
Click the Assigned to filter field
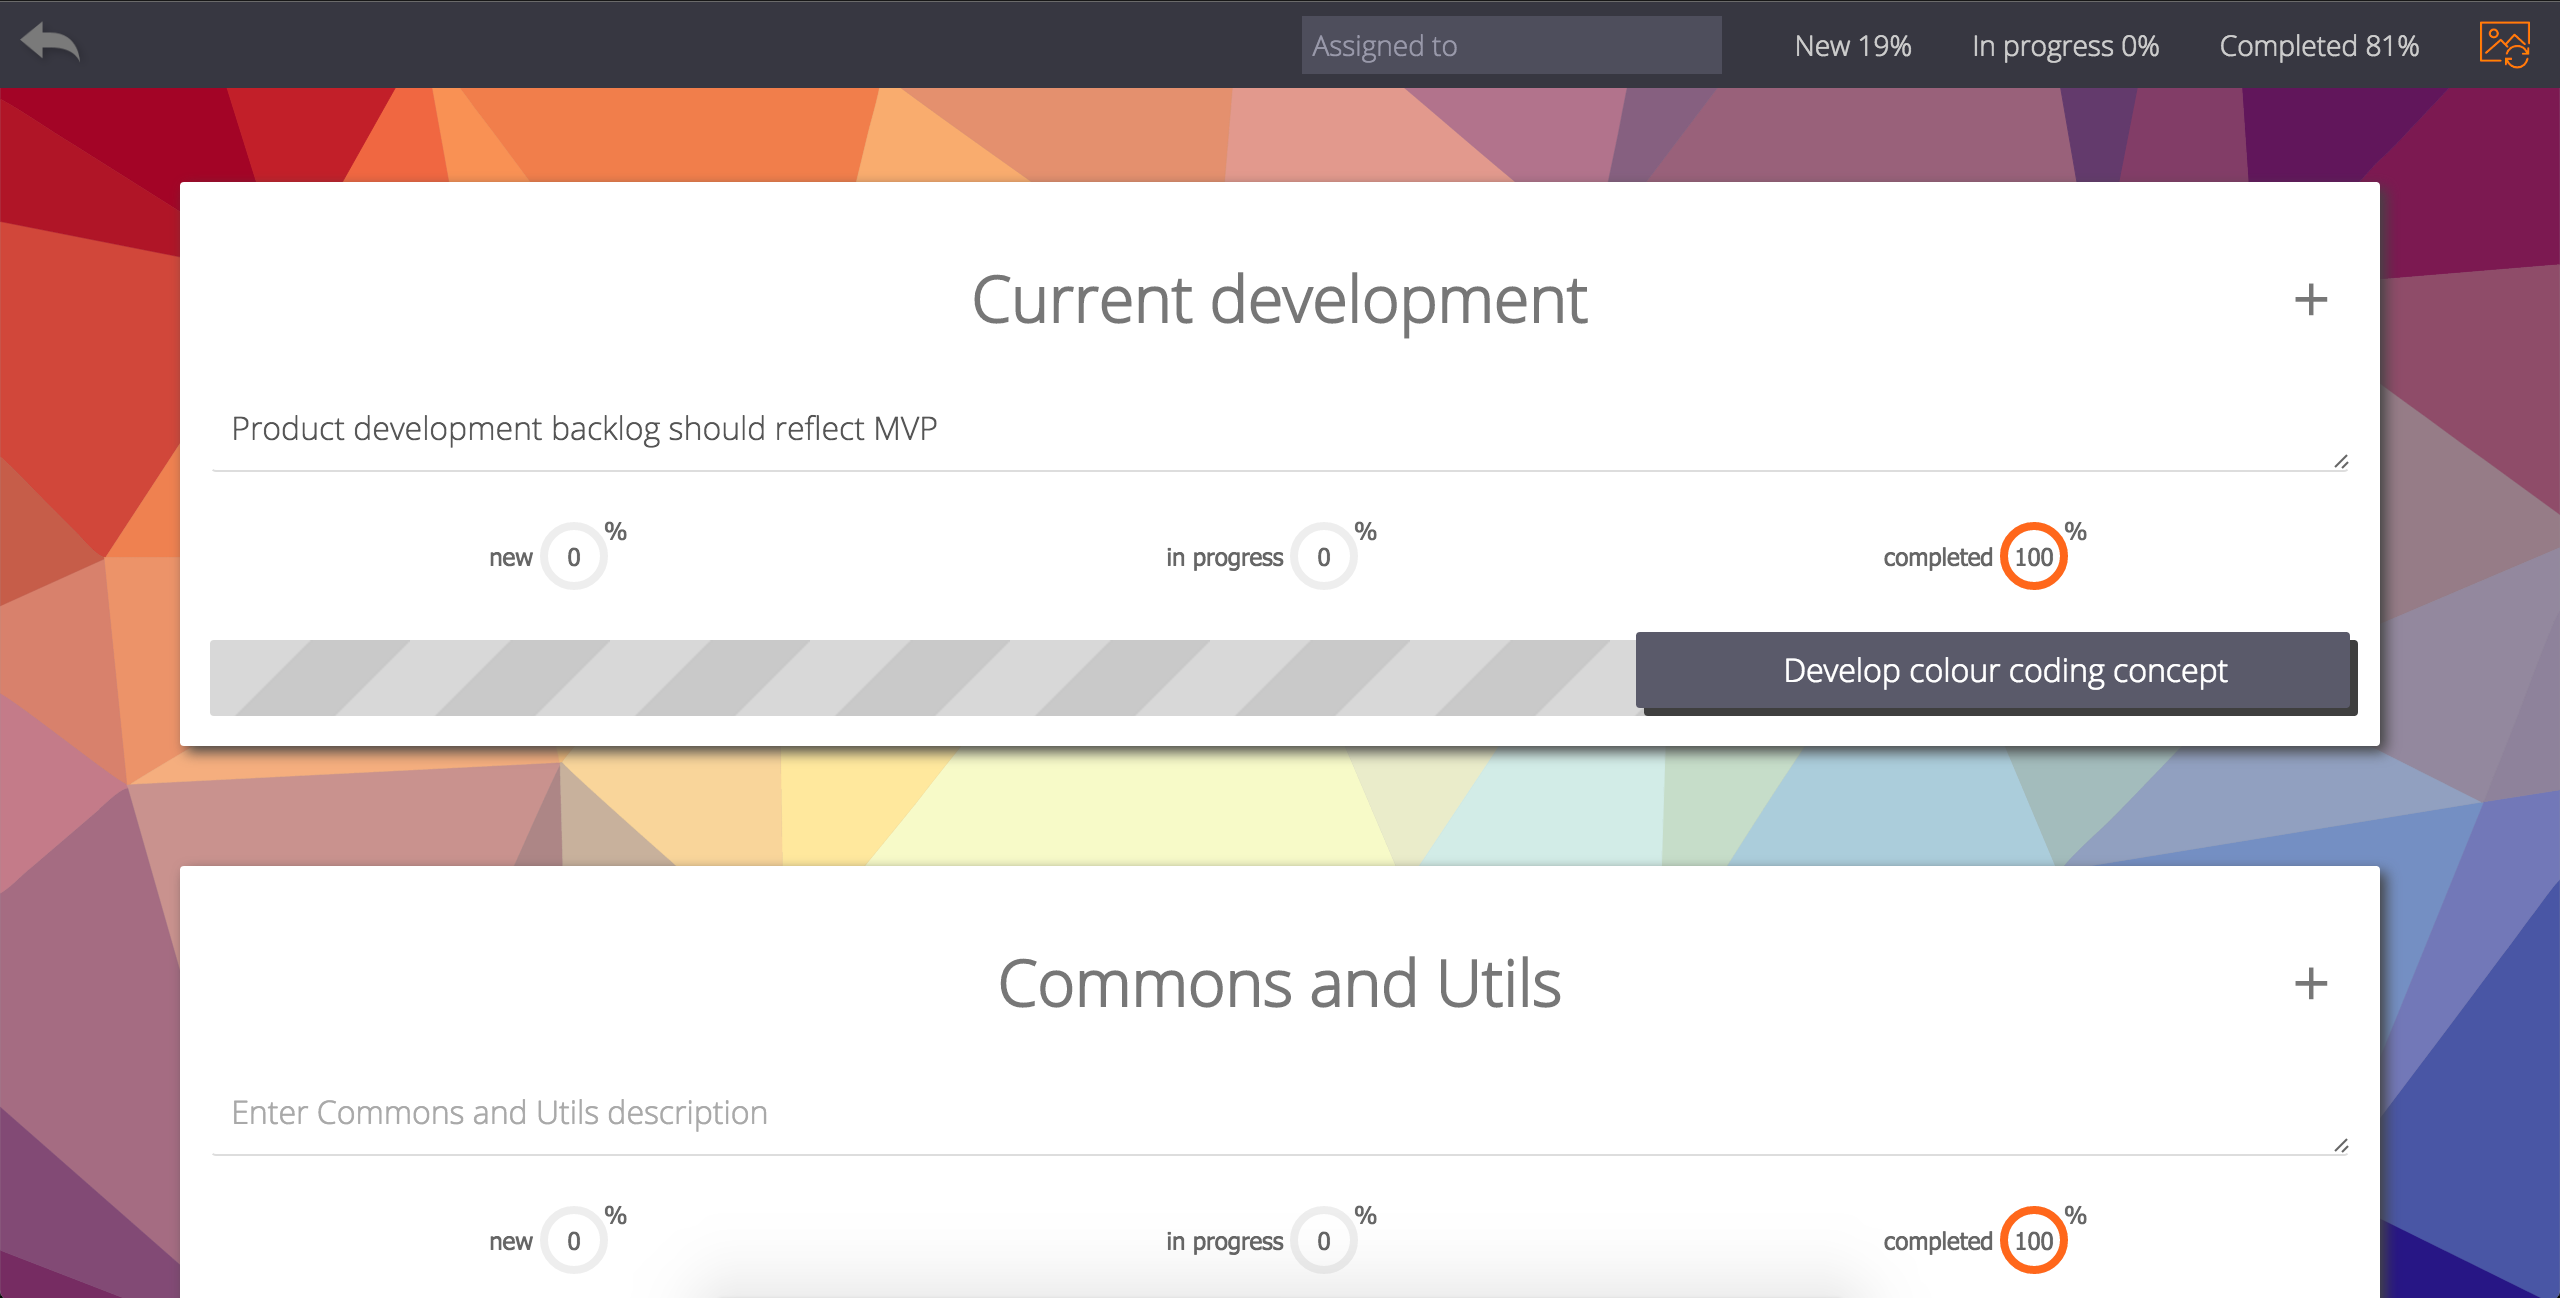point(1510,46)
